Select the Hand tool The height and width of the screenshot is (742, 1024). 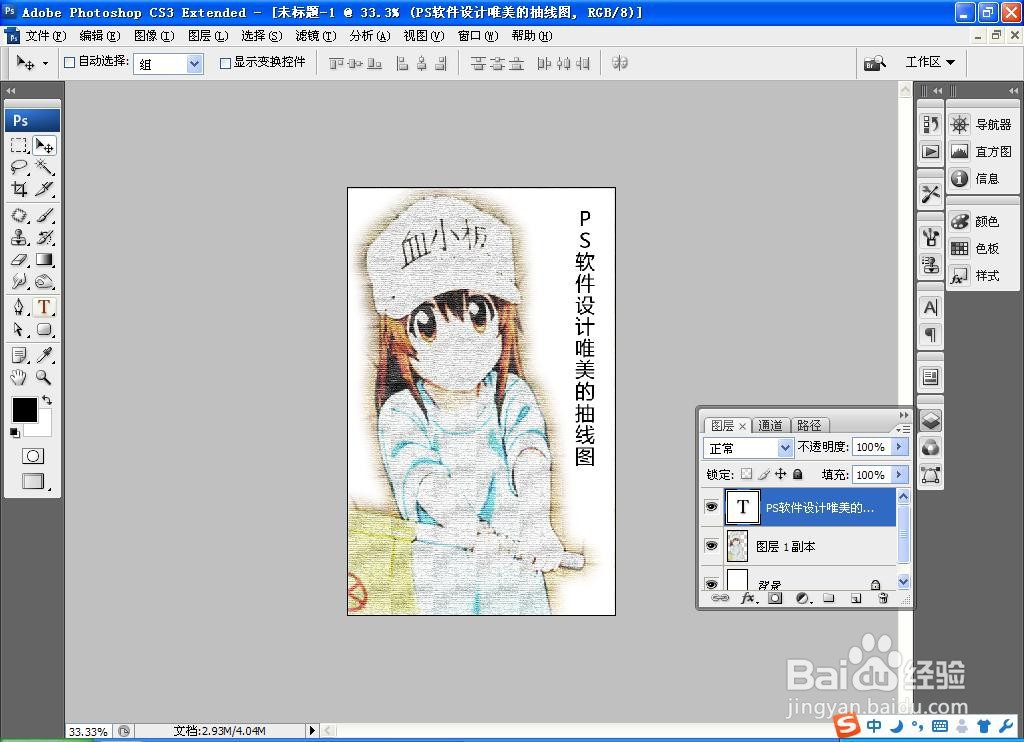pyautogui.click(x=20, y=377)
